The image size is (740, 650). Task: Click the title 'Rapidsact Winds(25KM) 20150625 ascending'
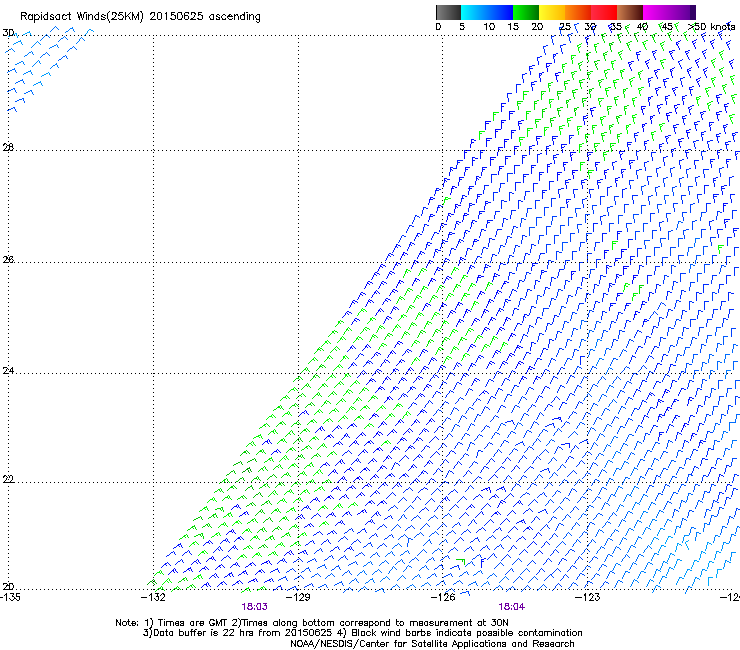tap(140, 17)
